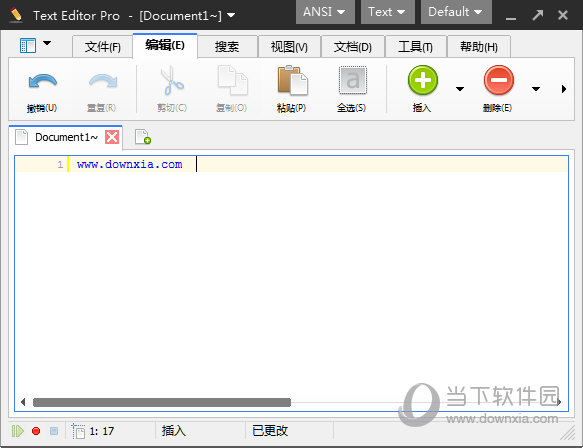Open a new document tab icon
Image resolution: width=583 pixels, height=448 pixels.
click(143, 137)
